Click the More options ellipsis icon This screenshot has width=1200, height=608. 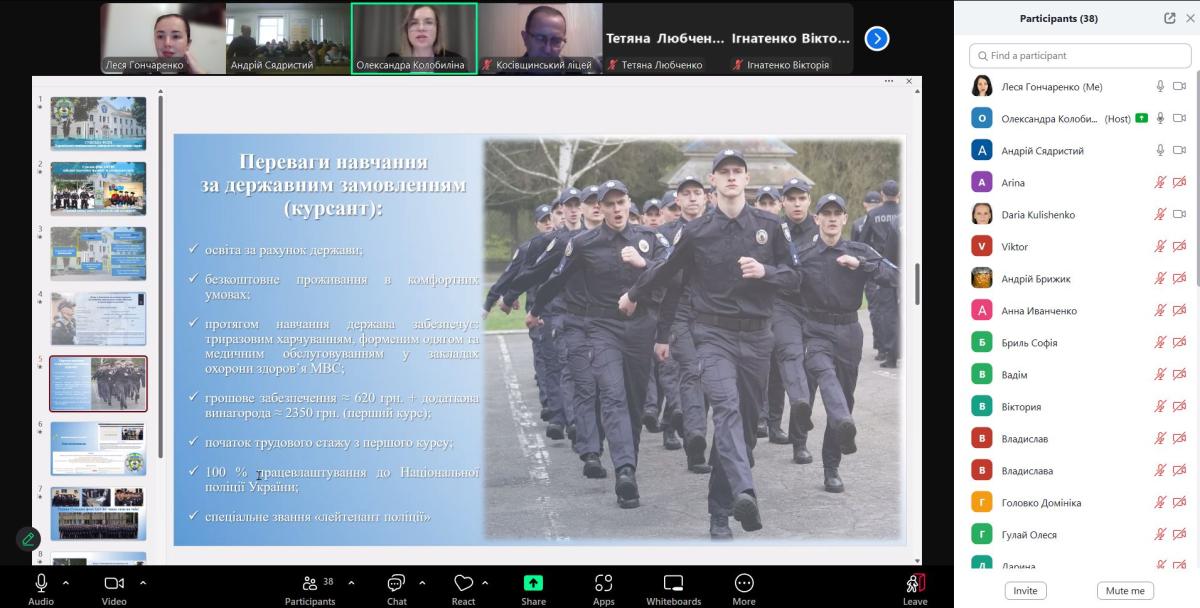point(744,584)
